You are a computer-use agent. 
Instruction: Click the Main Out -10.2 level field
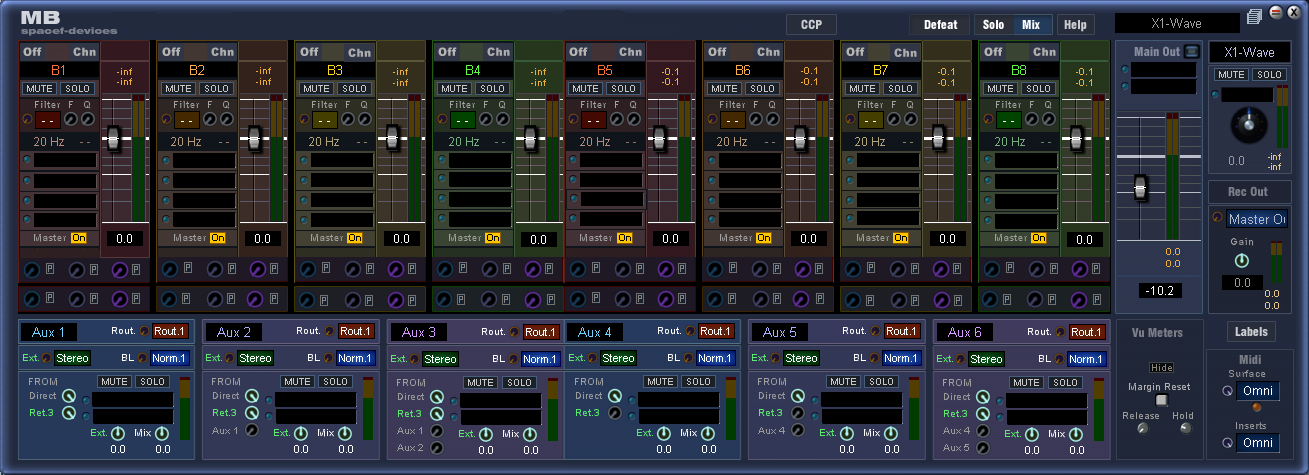tap(1160, 290)
